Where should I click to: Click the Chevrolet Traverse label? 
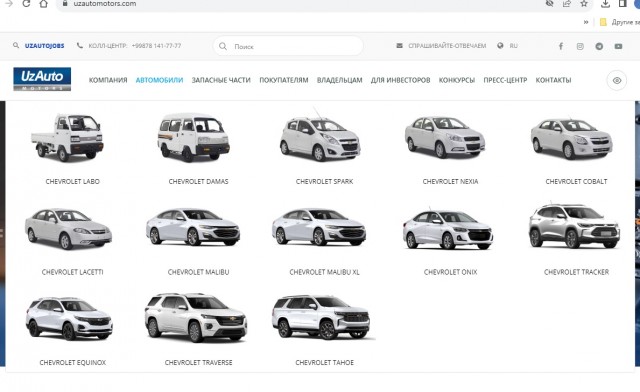coord(198,363)
